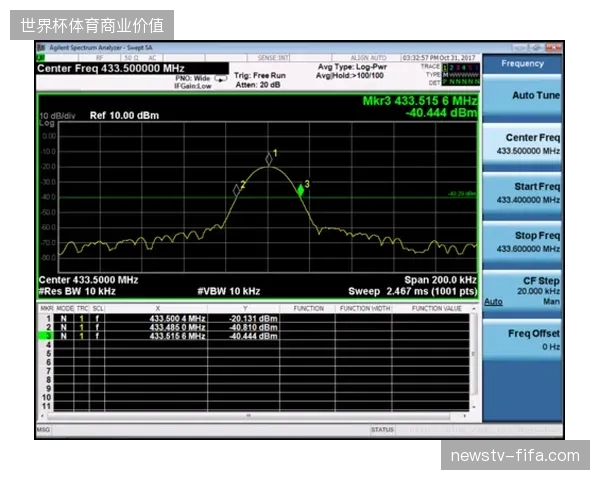Click the TRACE number indicators
The height and width of the screenshot is (480, 600).
[461, 67]
